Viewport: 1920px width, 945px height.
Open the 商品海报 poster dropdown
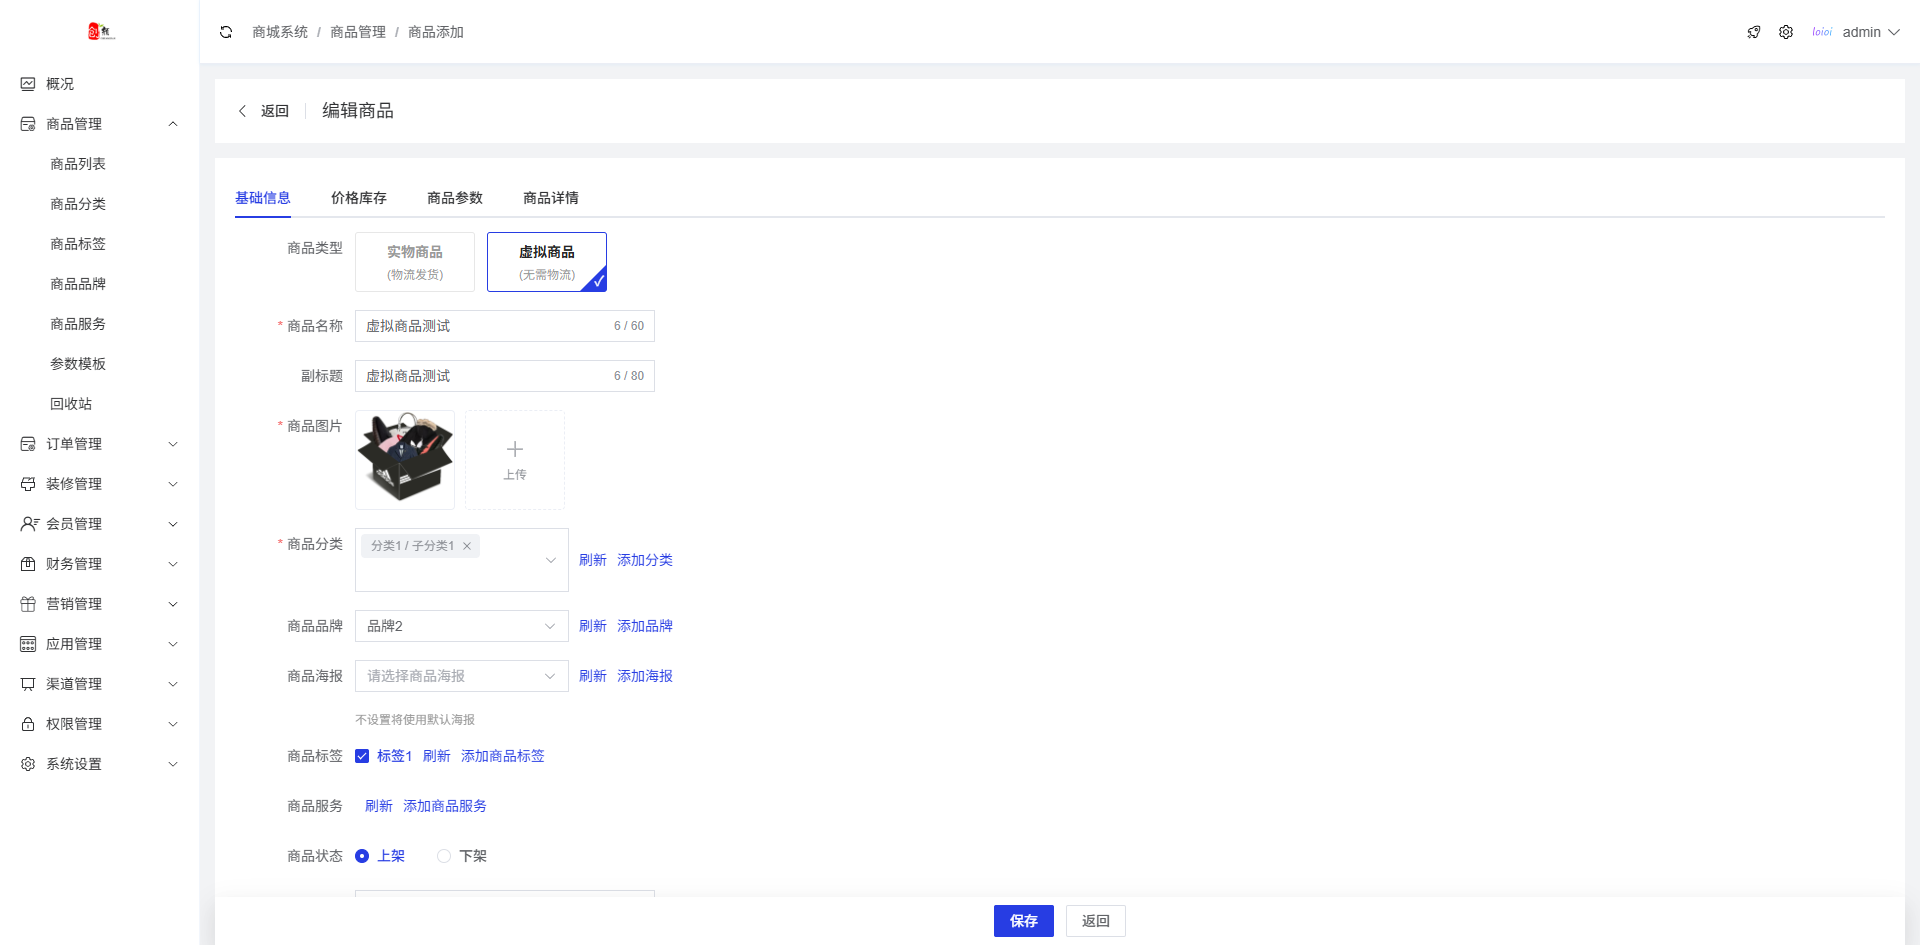[x=462, y=676]
